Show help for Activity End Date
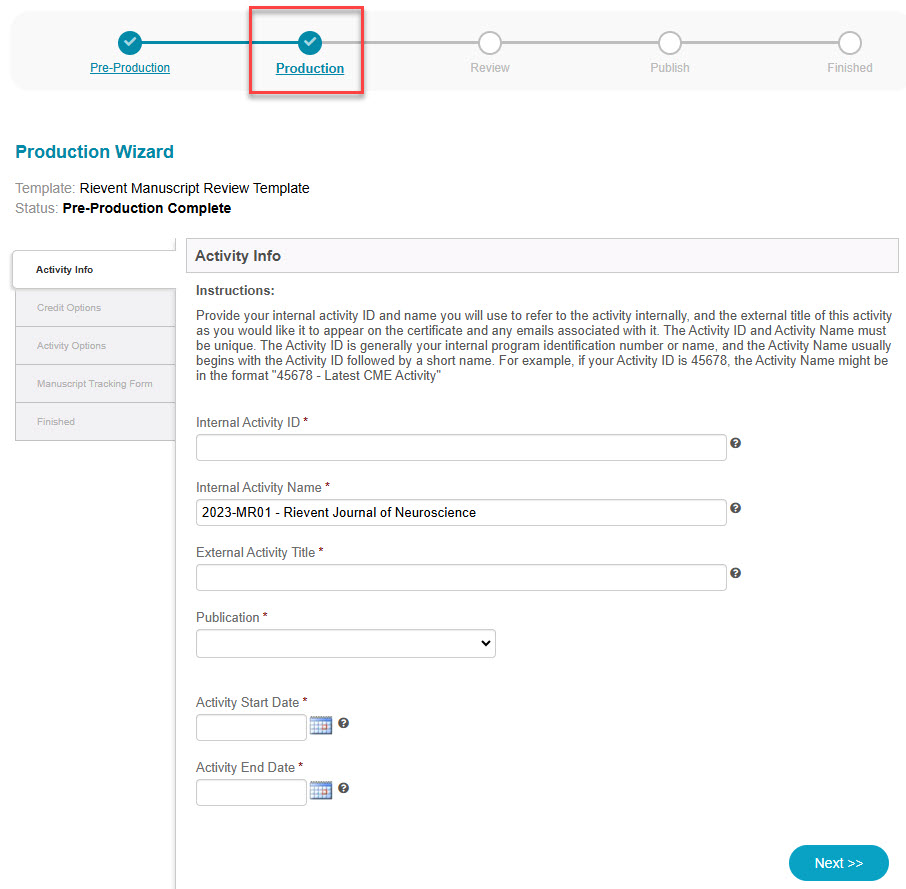Screen dimensions: 906x889 pyautogui.click(x=343, y=788)
